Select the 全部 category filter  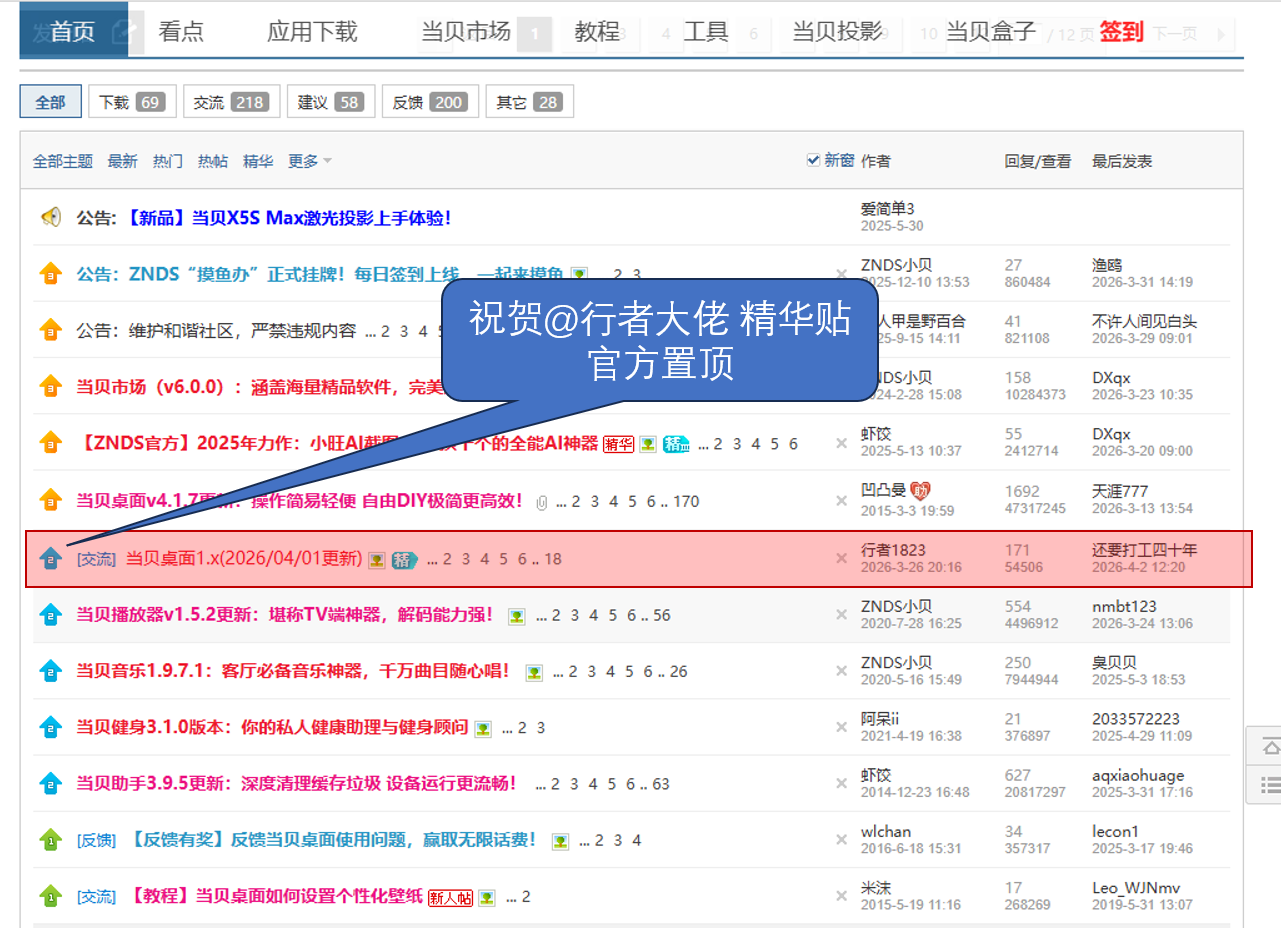(x=51, y=101)
